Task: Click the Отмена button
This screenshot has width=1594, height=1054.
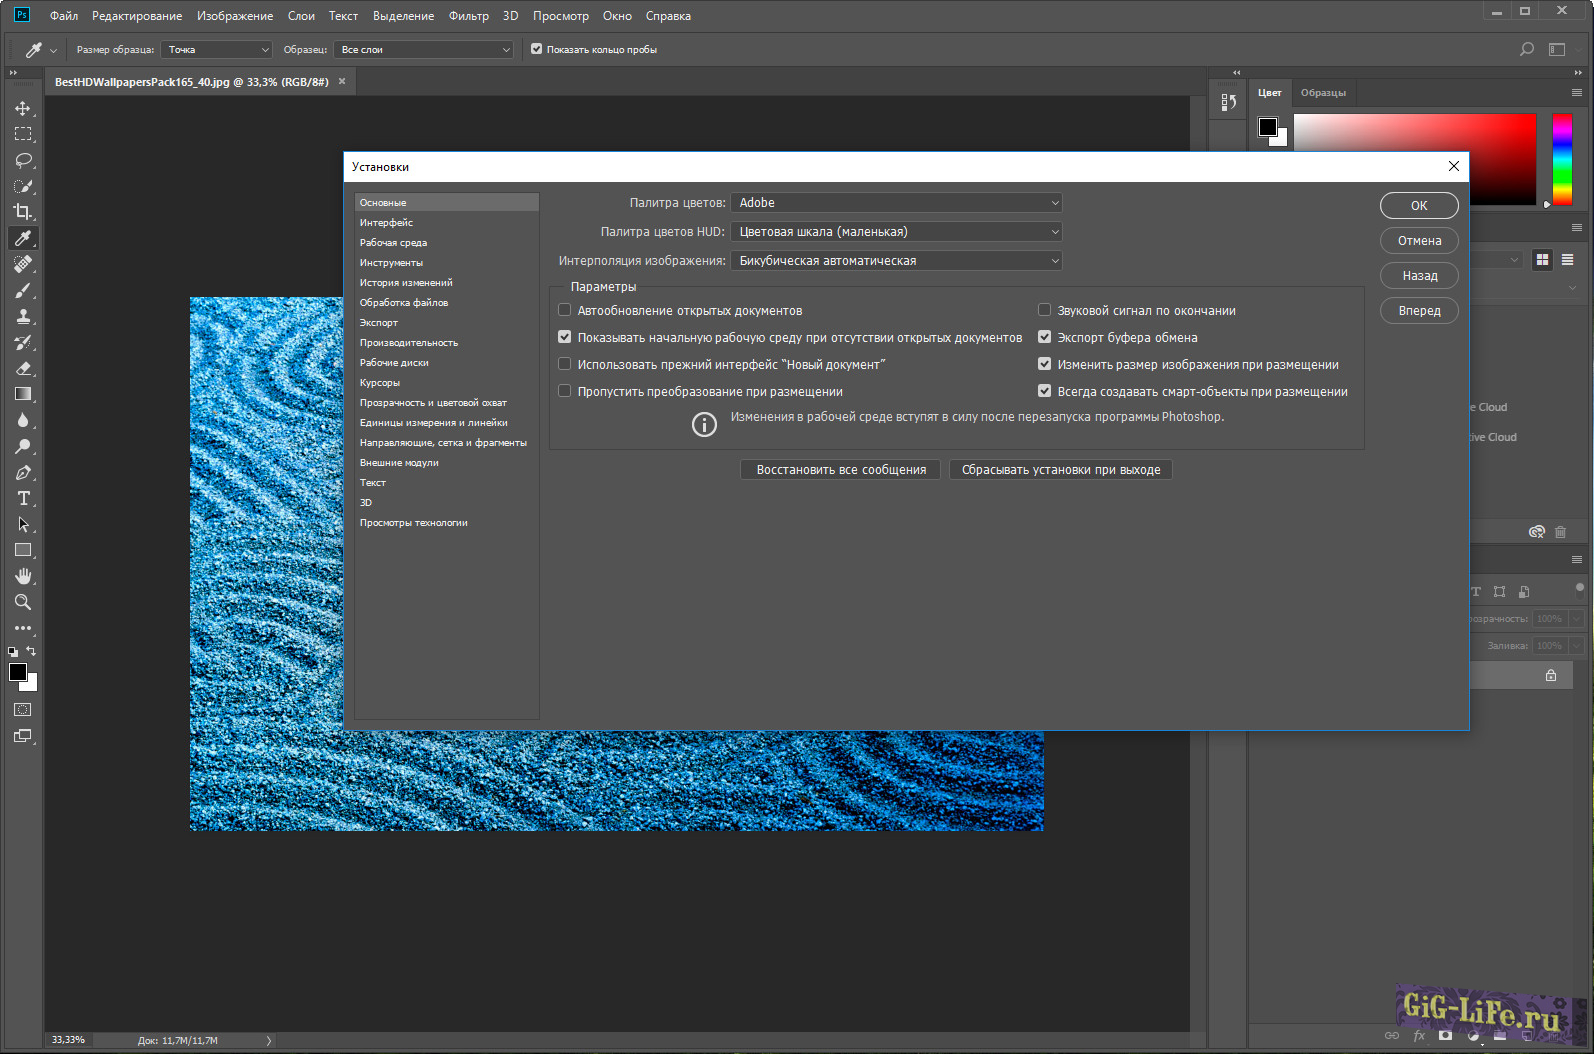Action: coord(1419,241)
